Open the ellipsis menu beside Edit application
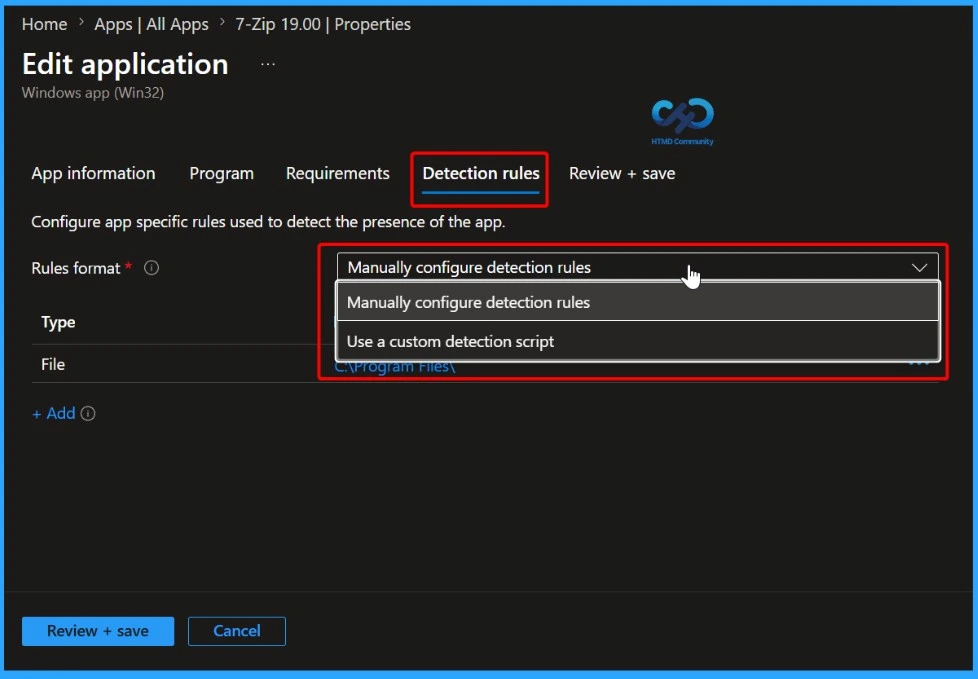The width and height of the screenshot is (978, 679). click(x=268, y=64)
